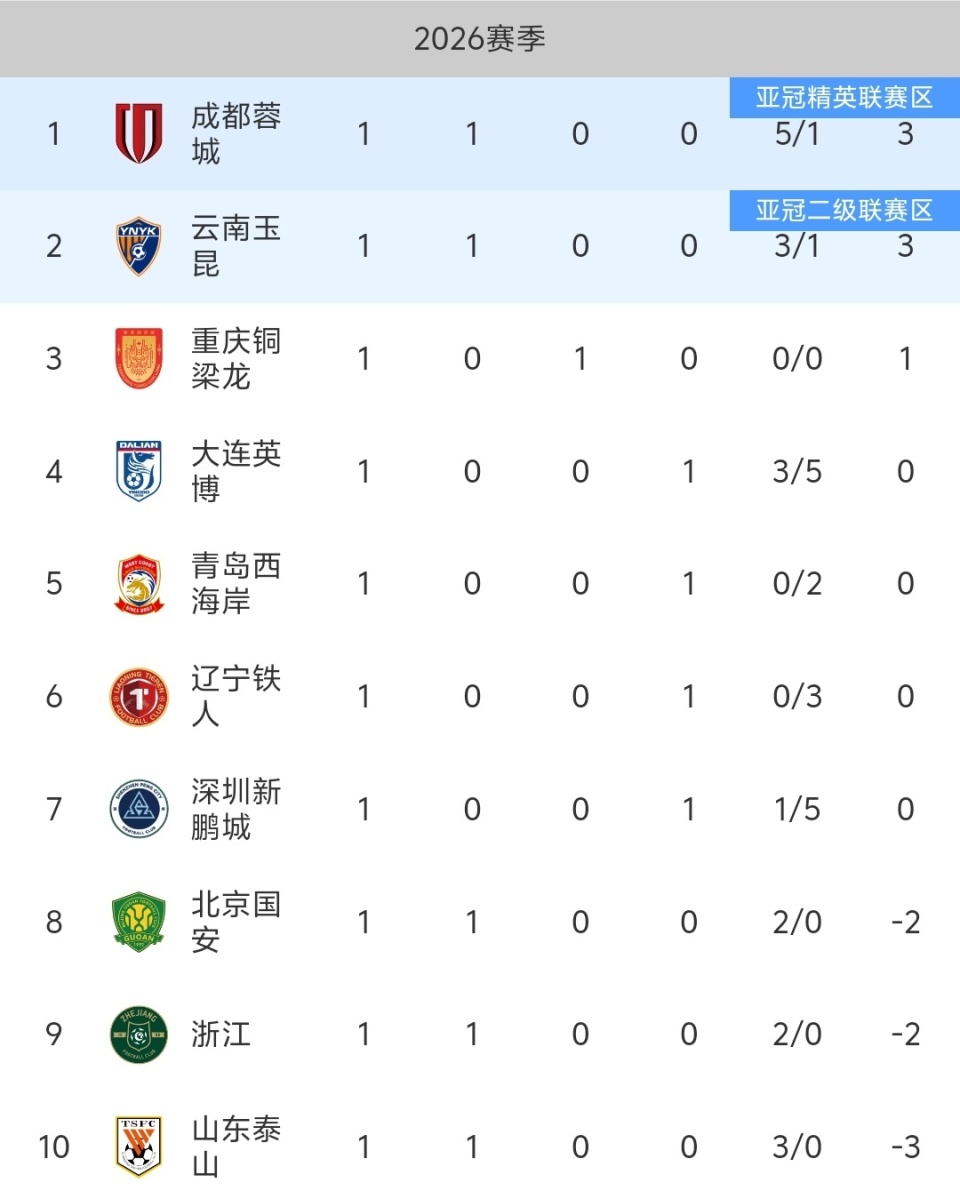Click the 亚冠二级联赛区 blue label

(x=844, y=211)
